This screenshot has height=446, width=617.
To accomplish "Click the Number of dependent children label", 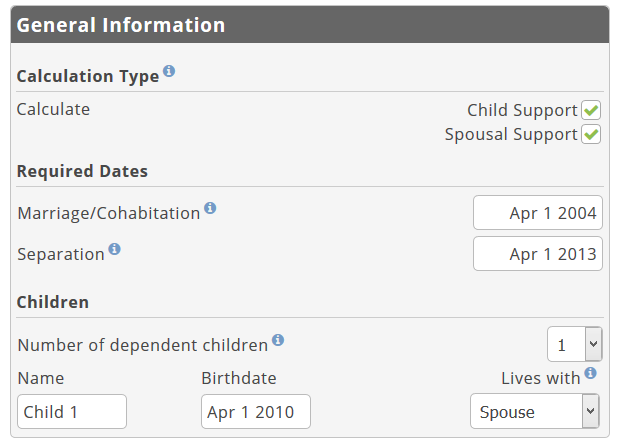I will [143, 345].
